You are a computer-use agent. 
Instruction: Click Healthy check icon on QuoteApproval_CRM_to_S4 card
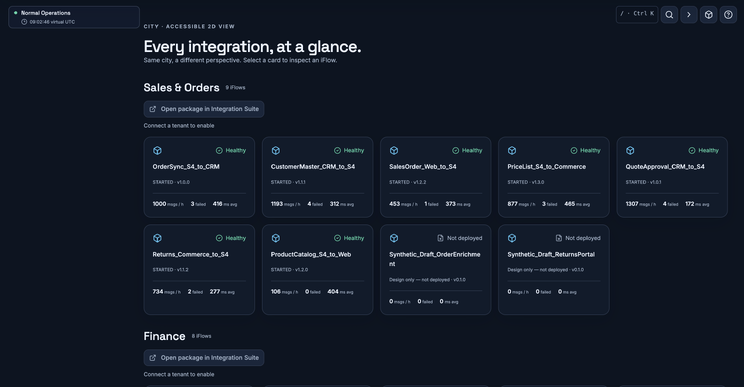point(692,150)
